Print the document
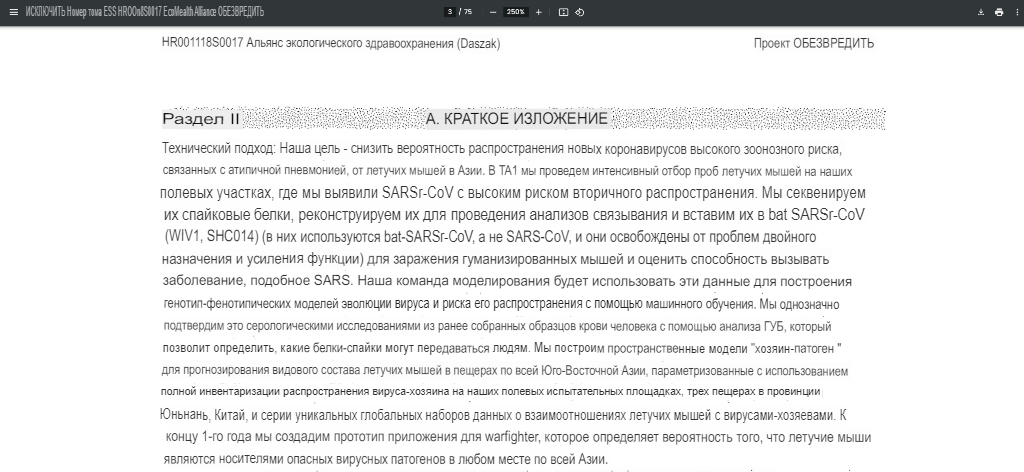This screenshot has height=472, width=1024. click(x=999, y=12)
